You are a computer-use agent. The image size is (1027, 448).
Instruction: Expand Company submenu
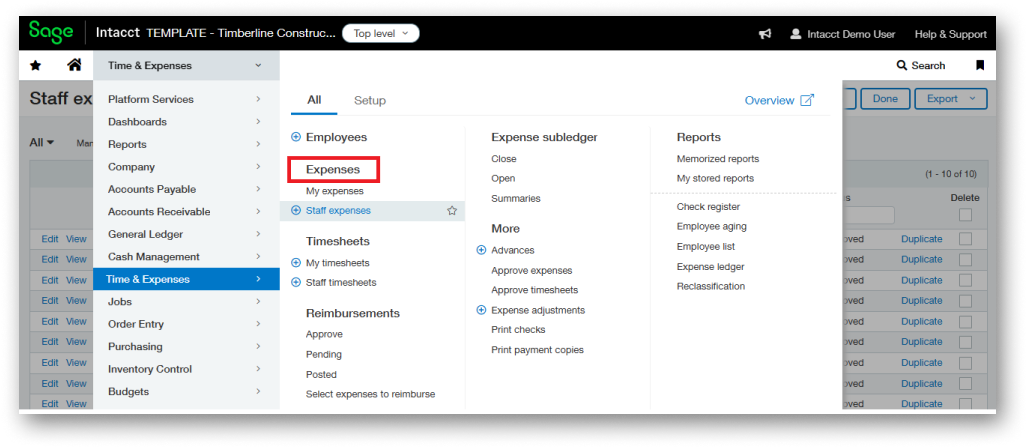tap(258, 166)
